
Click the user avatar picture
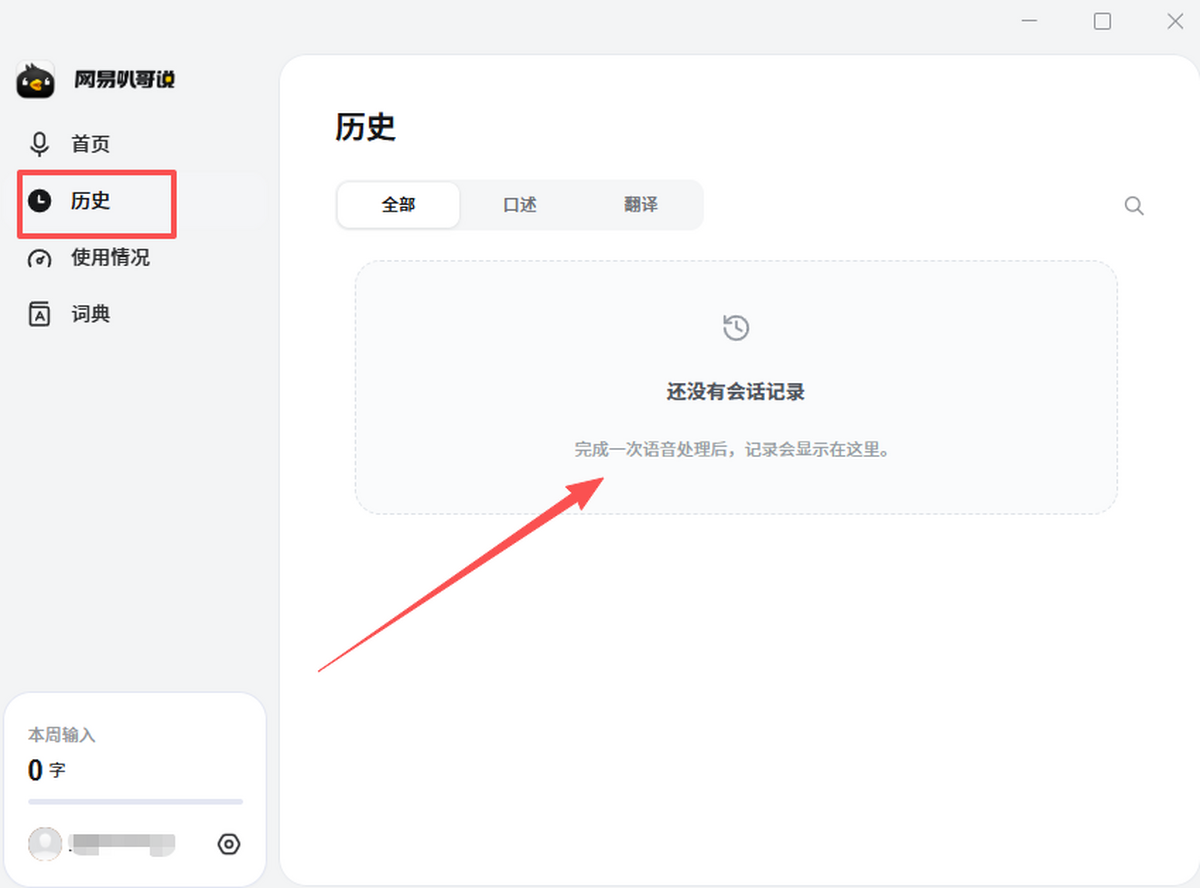[x=45, y=844]
